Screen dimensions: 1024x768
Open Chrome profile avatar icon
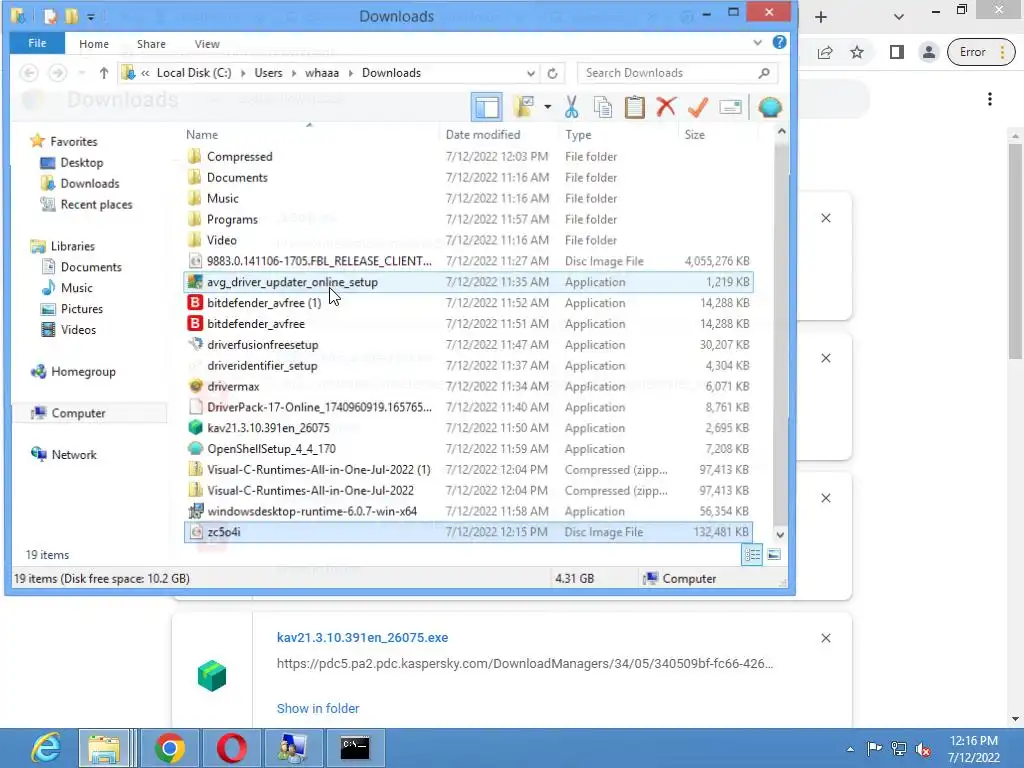click(928, 52)
